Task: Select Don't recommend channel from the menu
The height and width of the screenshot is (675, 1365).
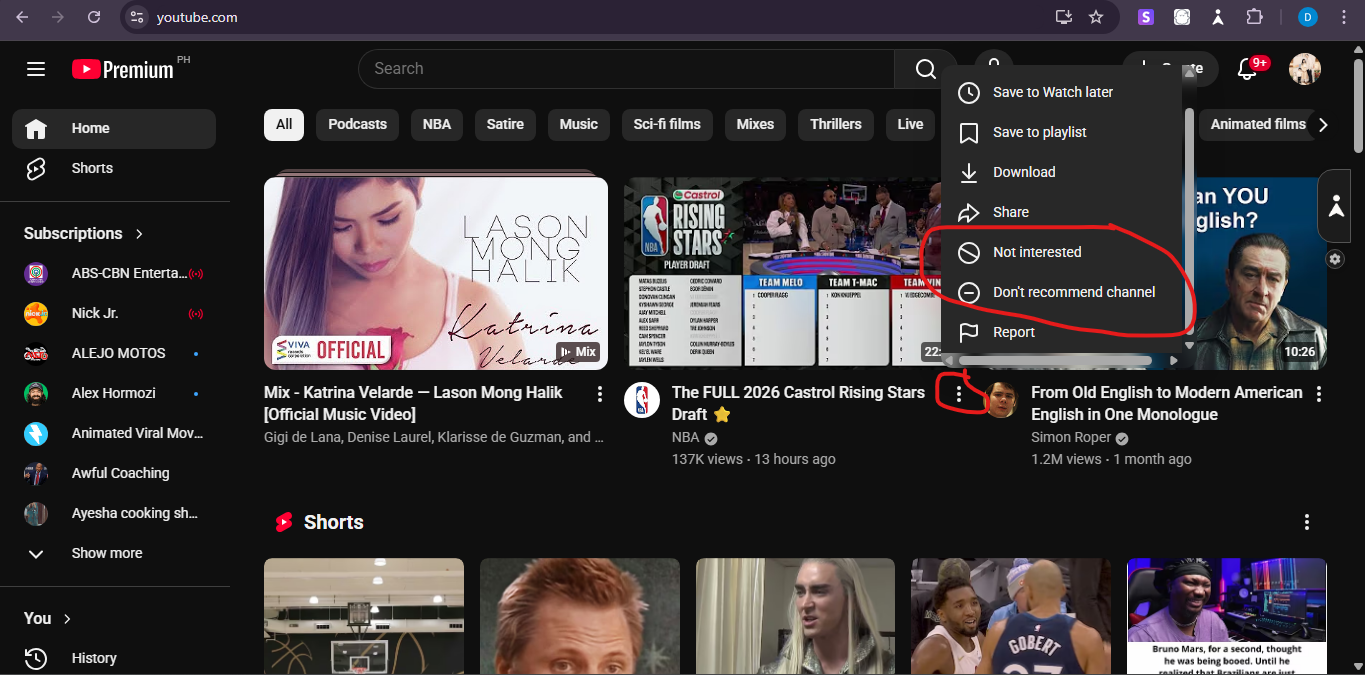Action: click(x=1075, y=292)
